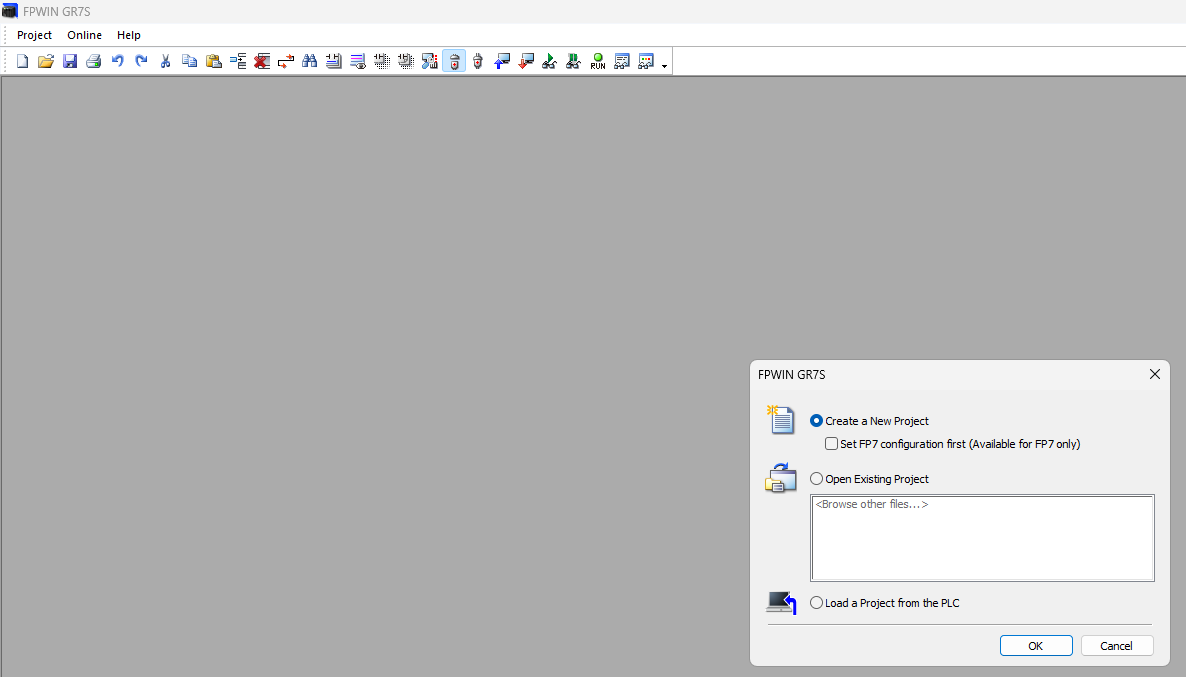Redo the last undone action

[141, 61]
